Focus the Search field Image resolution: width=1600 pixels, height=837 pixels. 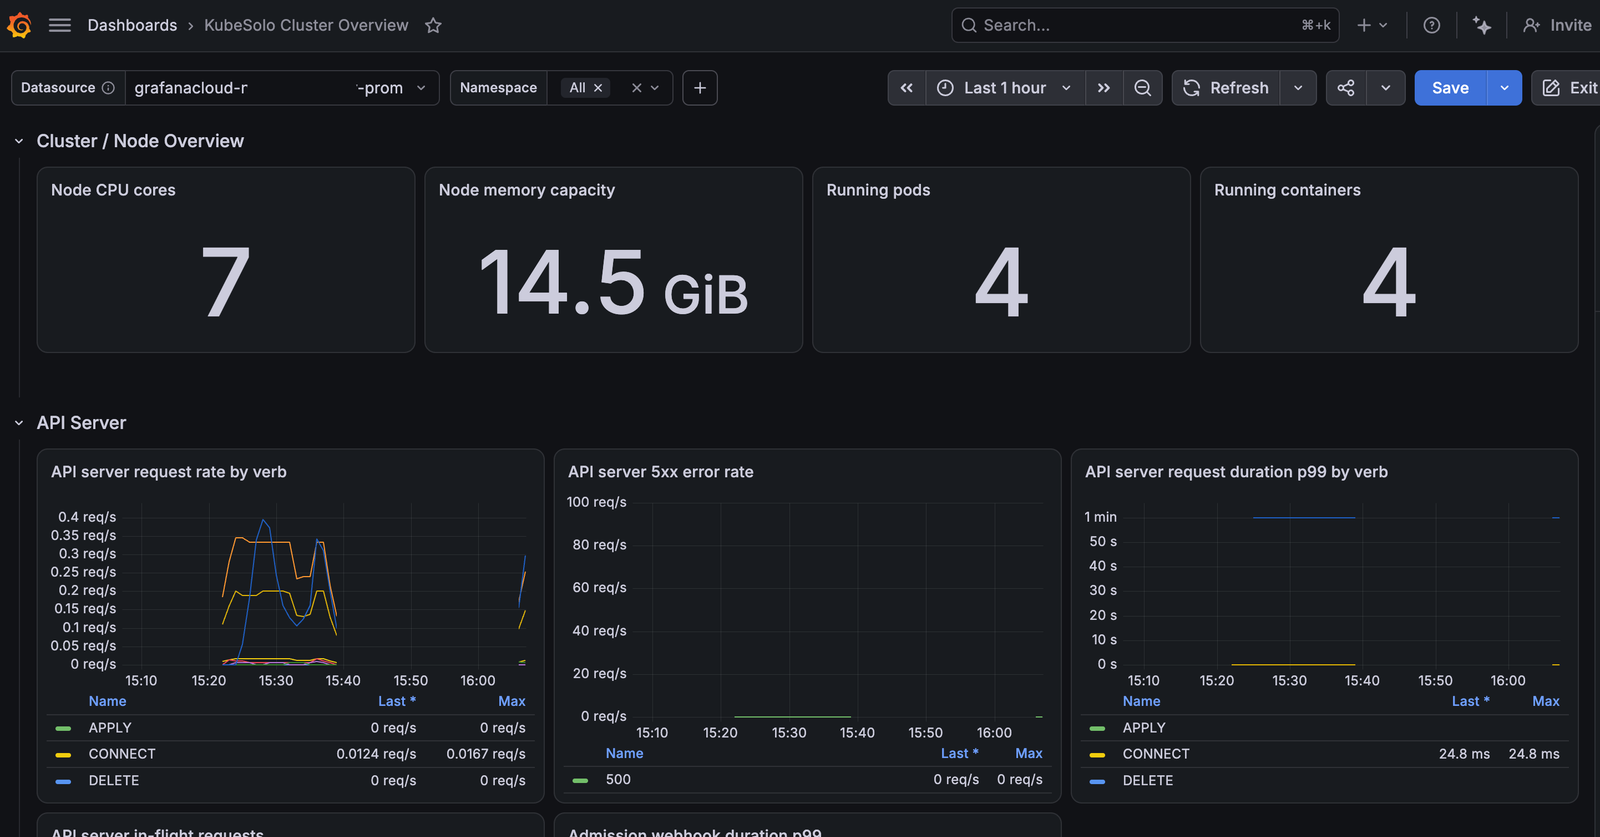coord(1146,25)
